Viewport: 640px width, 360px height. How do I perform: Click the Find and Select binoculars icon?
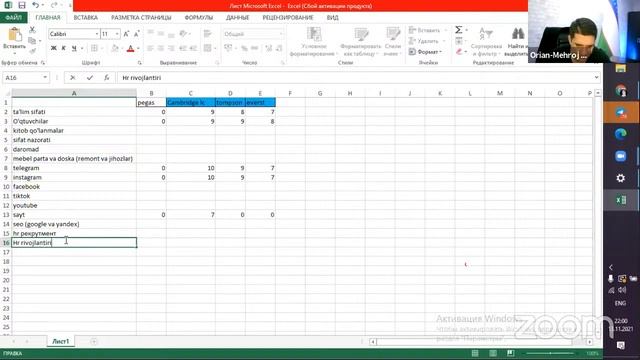point(518,33)
